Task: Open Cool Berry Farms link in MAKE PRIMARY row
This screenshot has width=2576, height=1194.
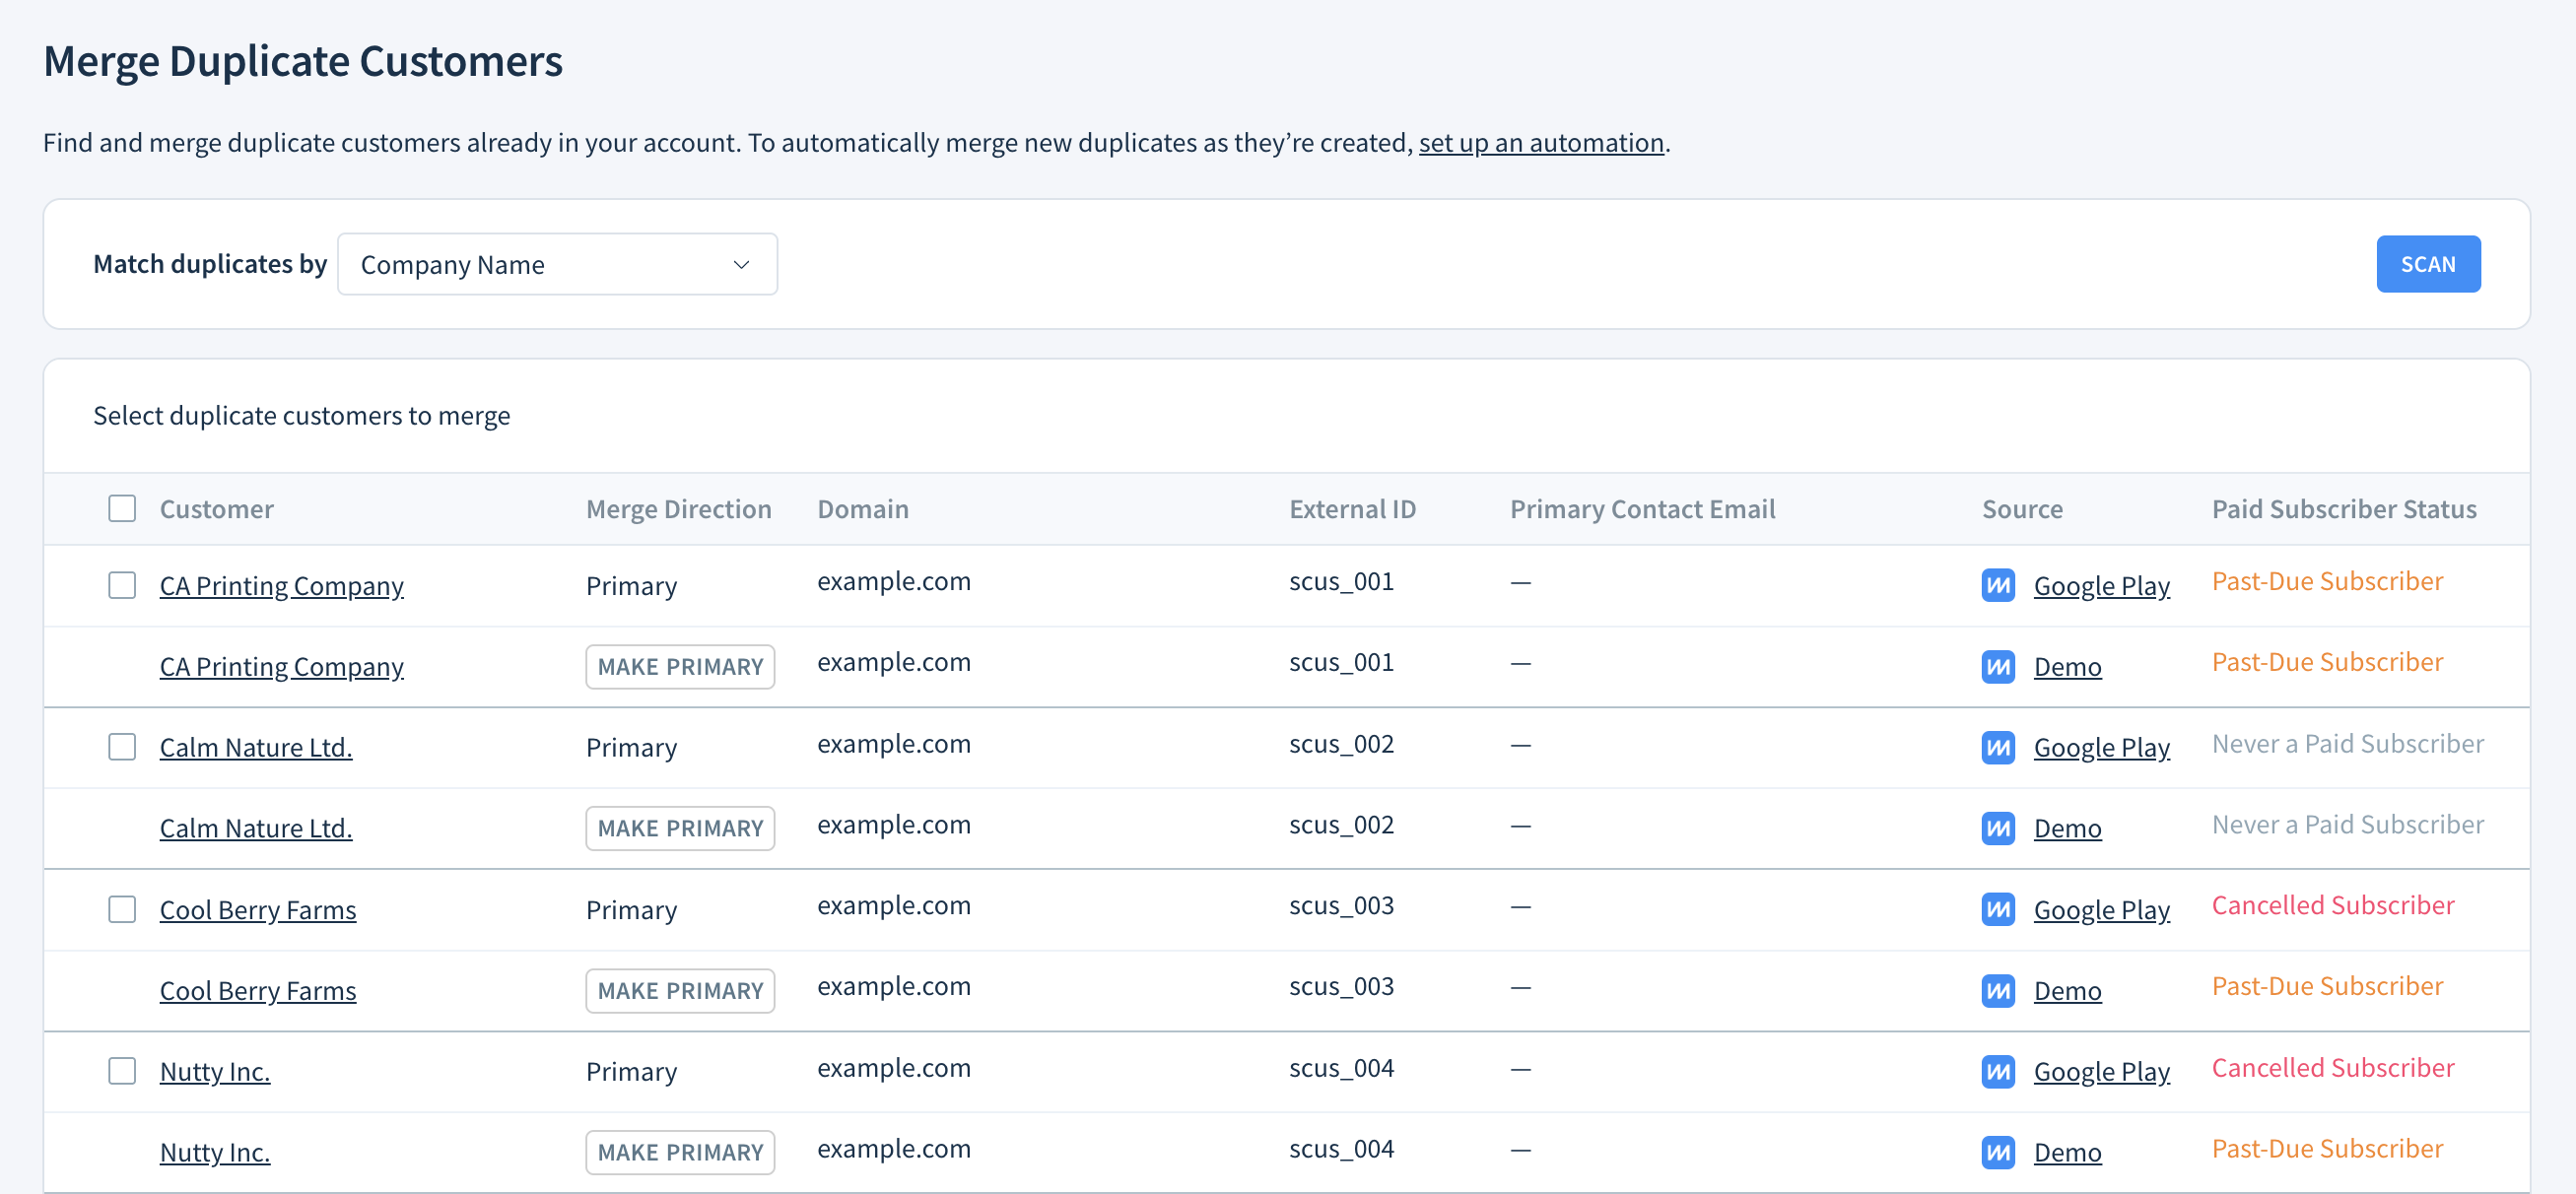Action: click(x=258, y=990)
